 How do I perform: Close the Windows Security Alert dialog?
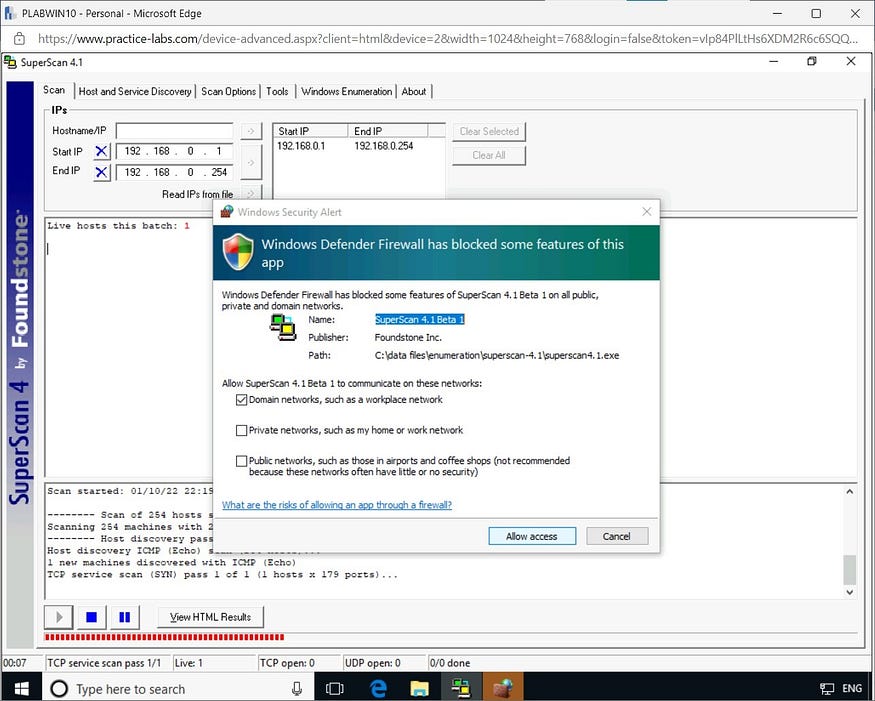[647, 212]
